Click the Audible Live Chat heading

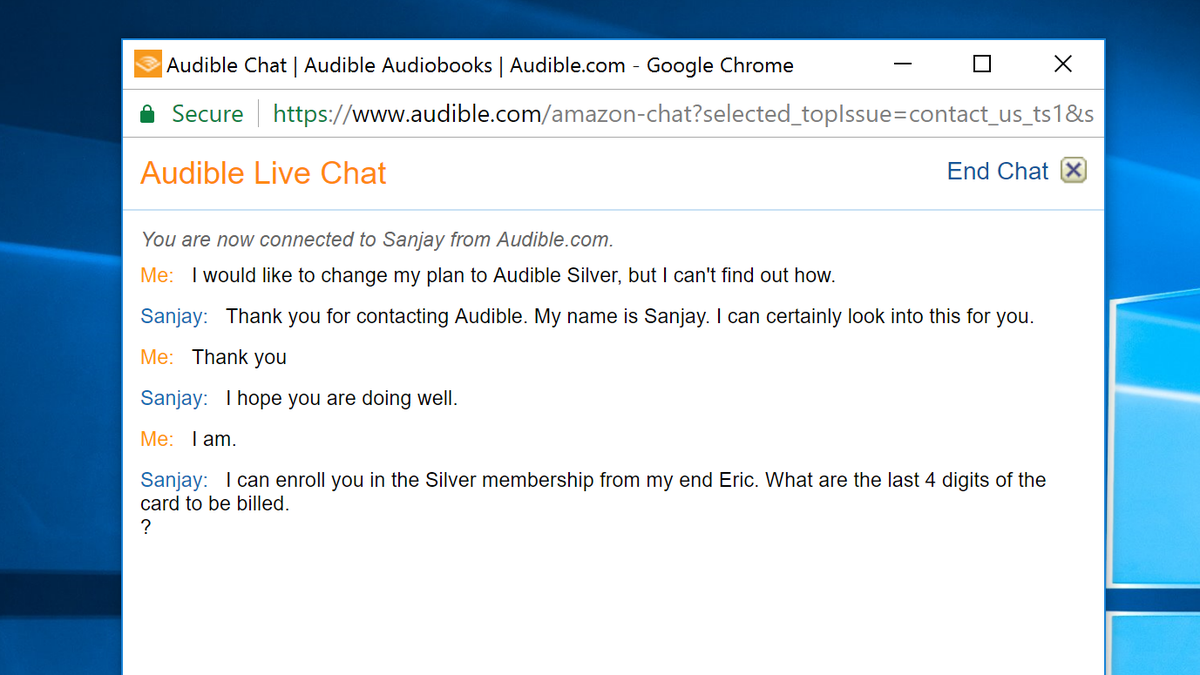(x=263, y=173)
